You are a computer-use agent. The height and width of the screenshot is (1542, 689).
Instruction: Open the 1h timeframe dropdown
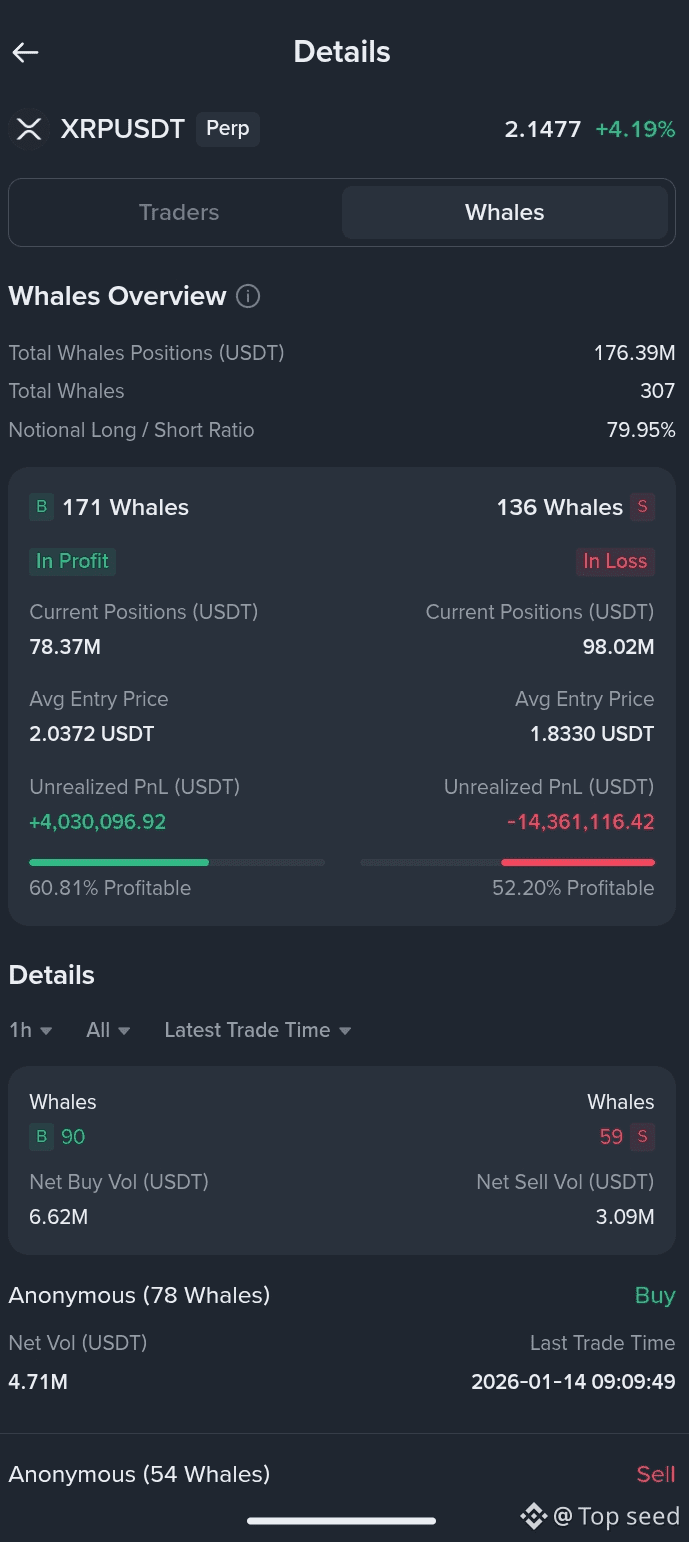30,1030
